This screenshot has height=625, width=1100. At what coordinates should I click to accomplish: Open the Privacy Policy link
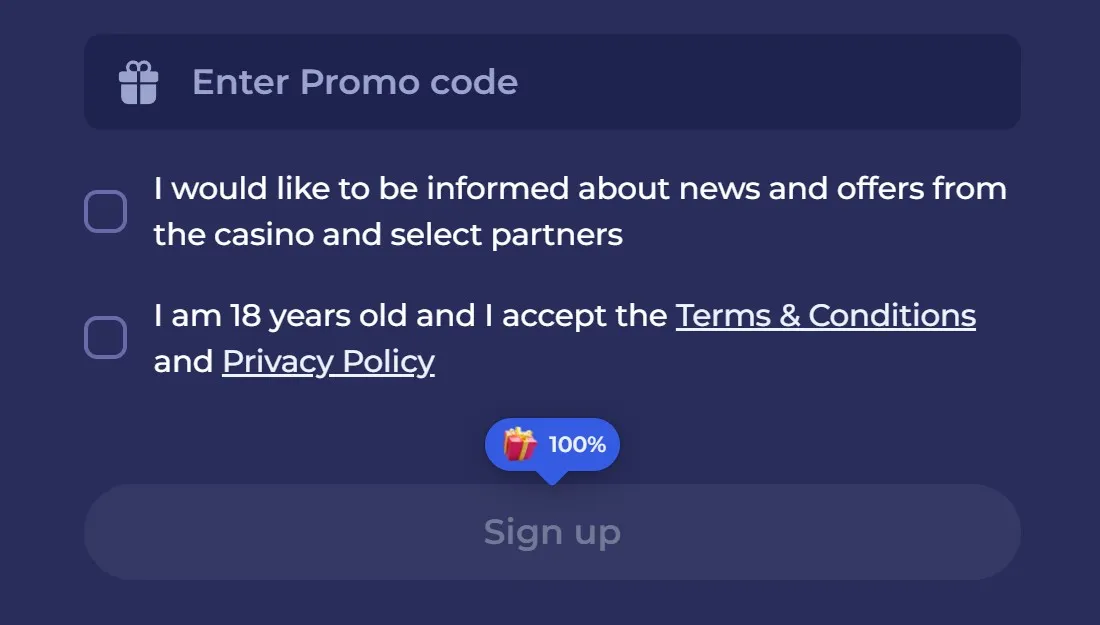(328, 361)
